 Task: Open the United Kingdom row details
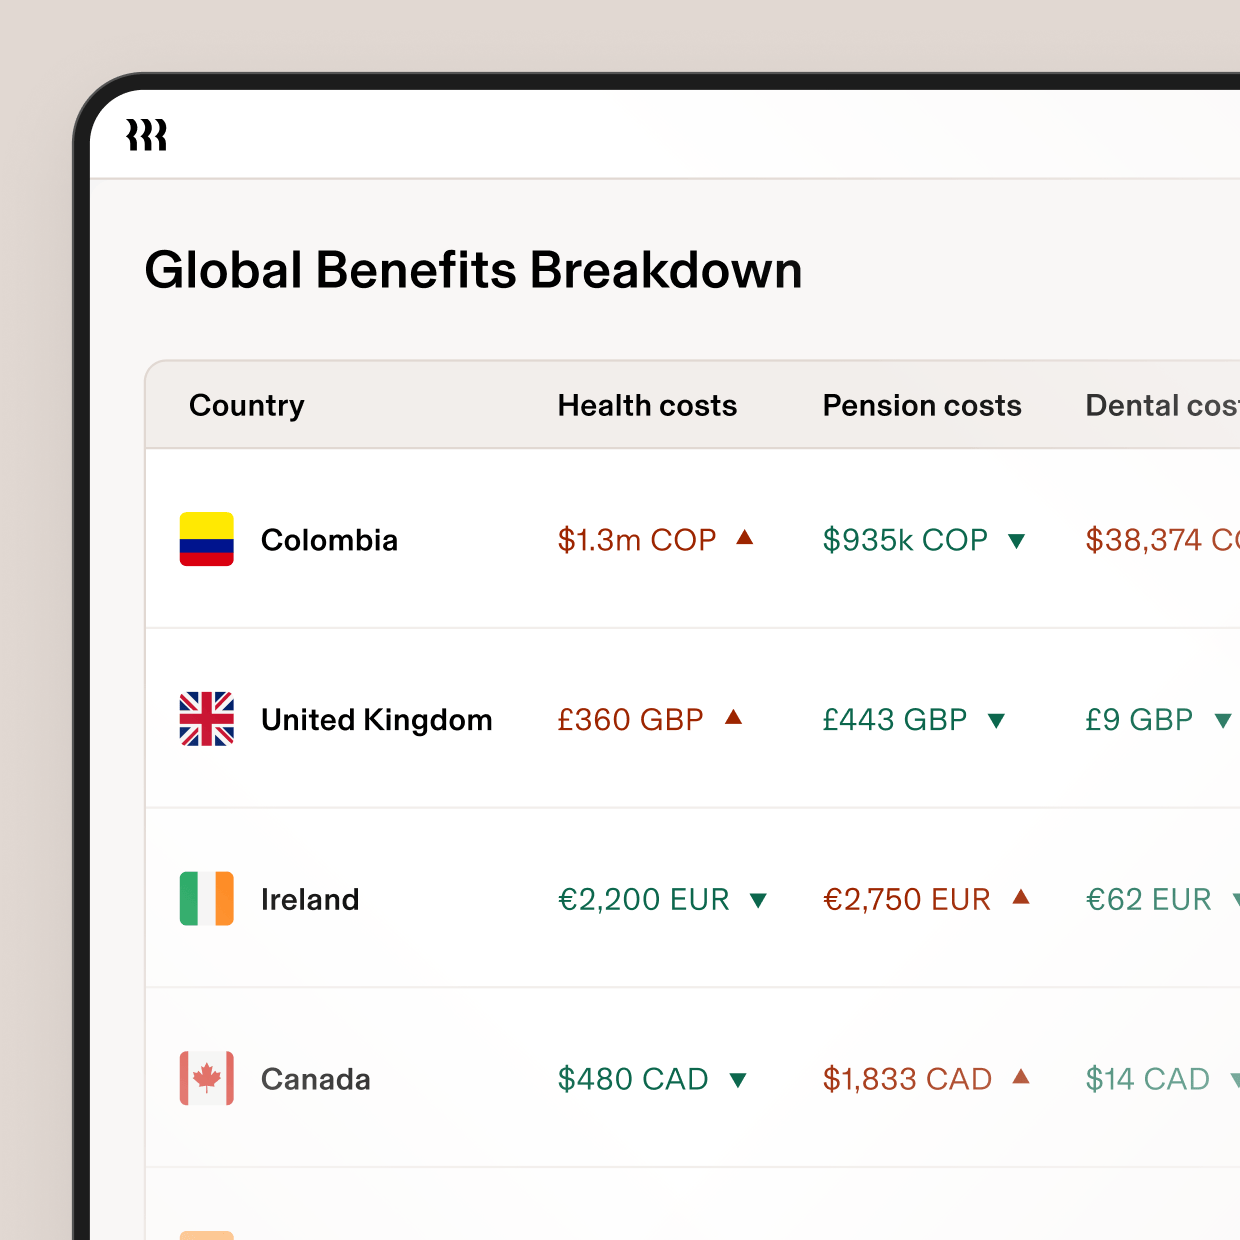point(376,719)
